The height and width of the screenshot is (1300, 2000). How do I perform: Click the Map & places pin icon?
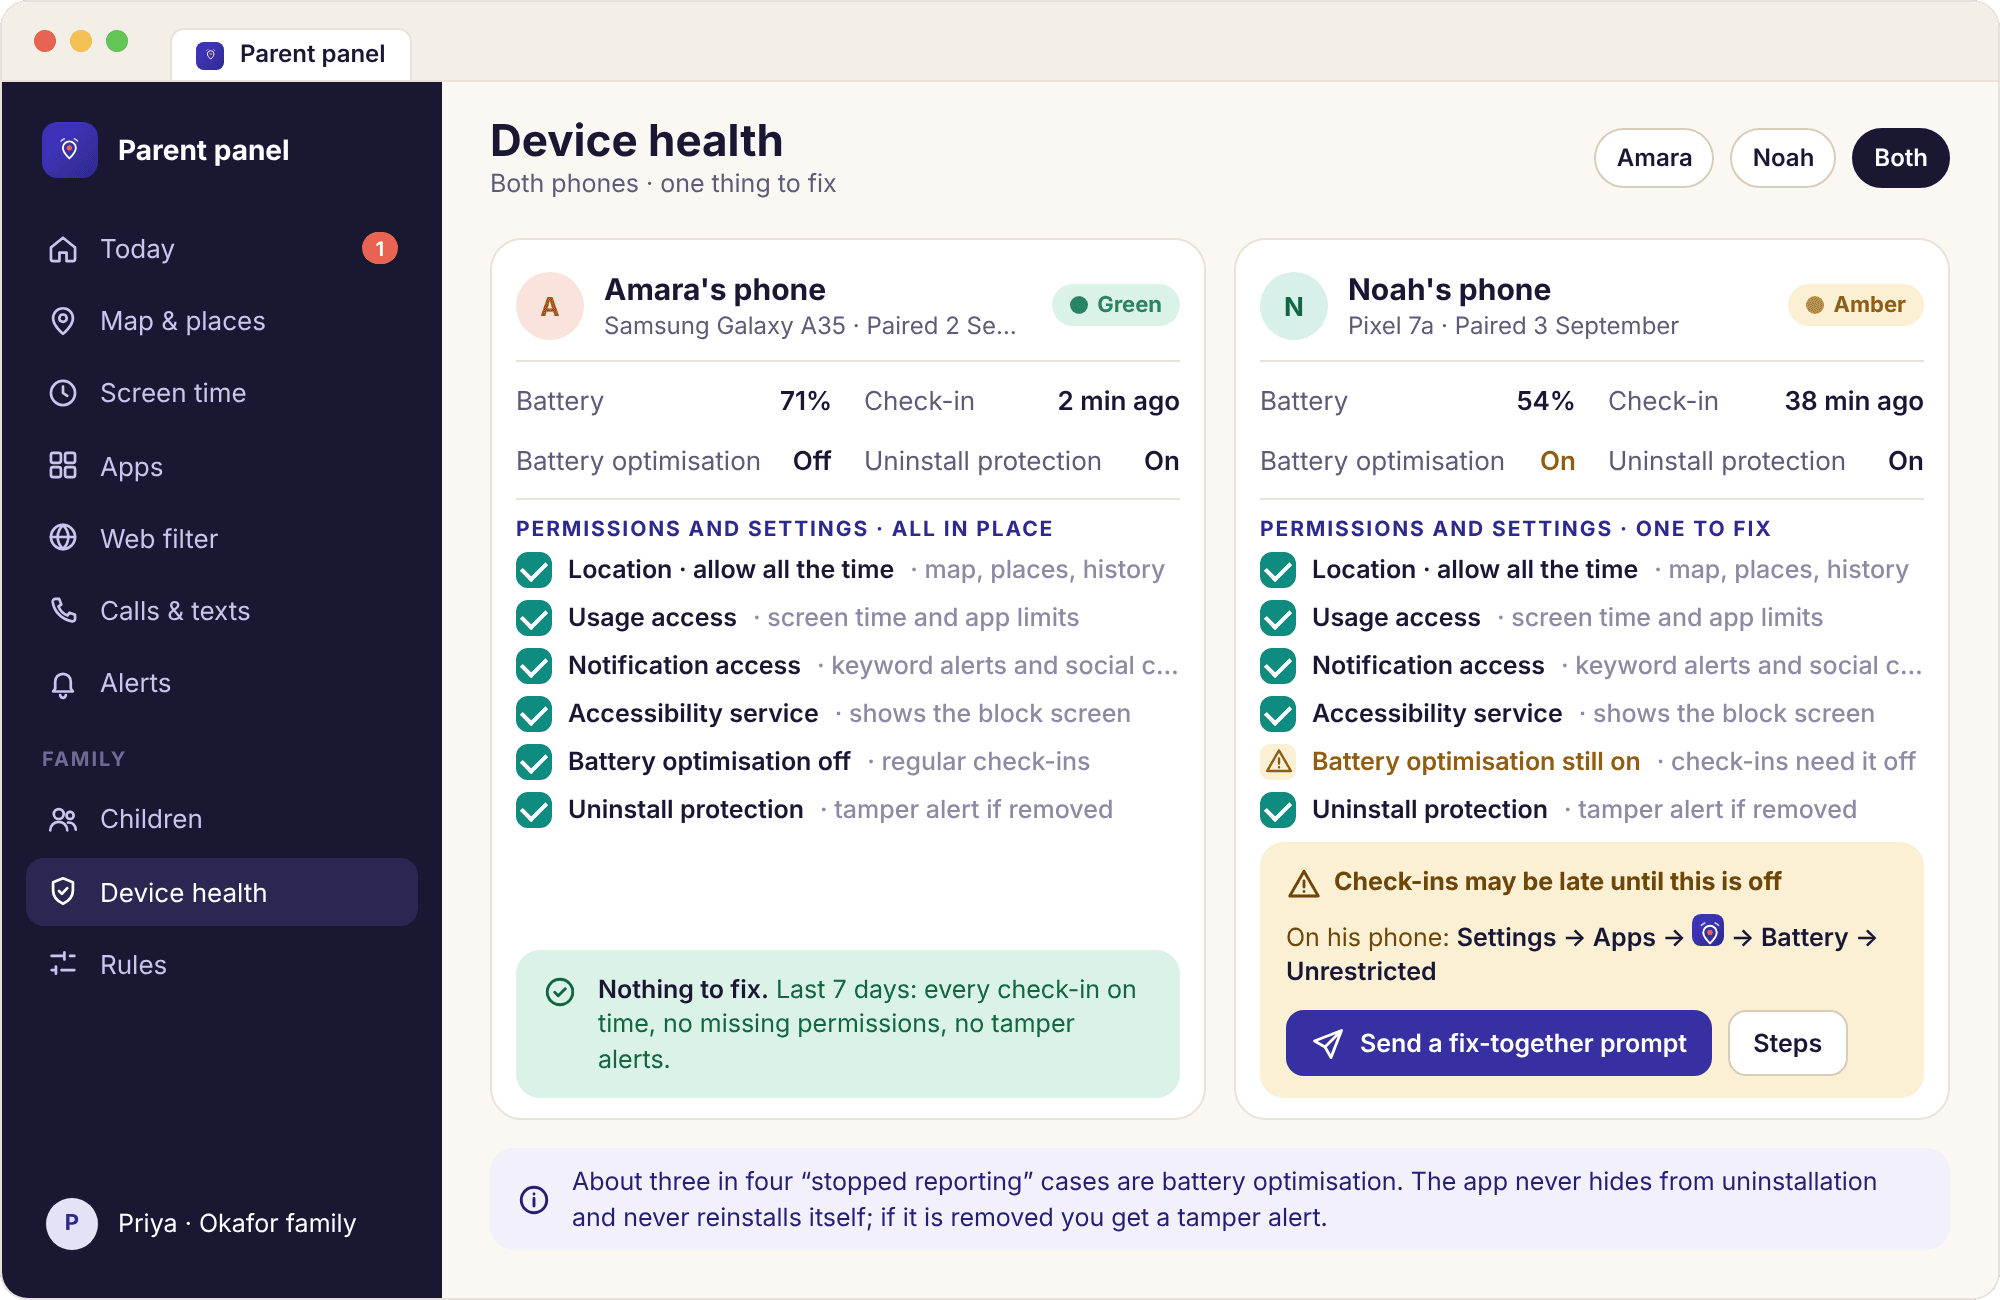click(x=63, y=321)
